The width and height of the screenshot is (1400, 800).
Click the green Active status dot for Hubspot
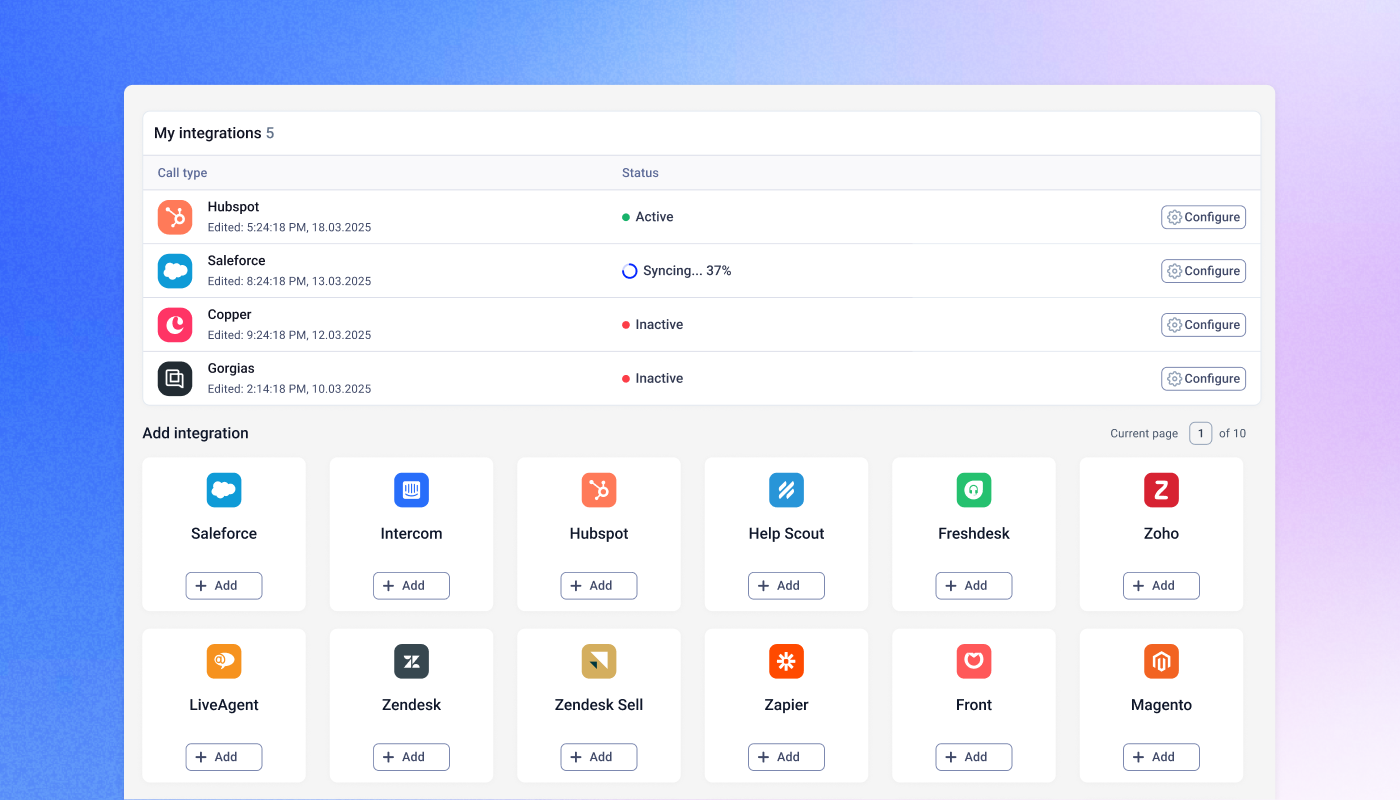pos(626,217)
